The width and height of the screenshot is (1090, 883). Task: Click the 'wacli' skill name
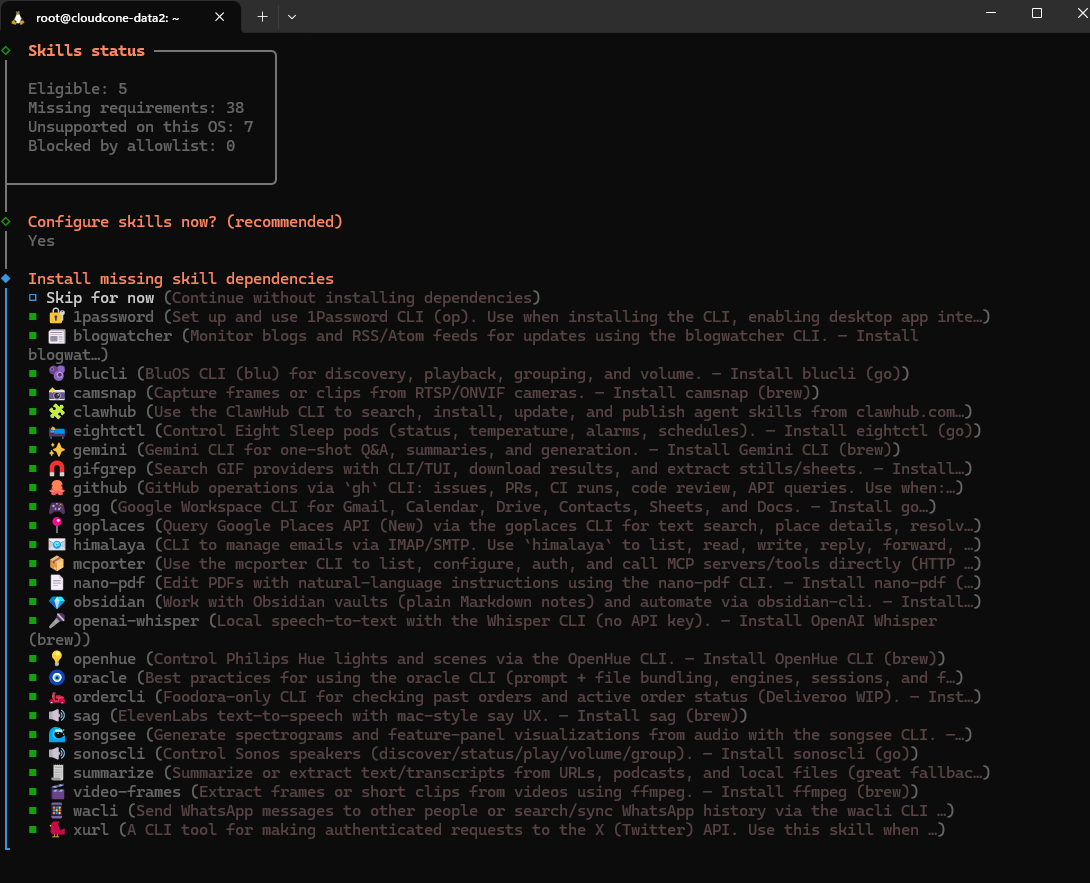[95, 811]
